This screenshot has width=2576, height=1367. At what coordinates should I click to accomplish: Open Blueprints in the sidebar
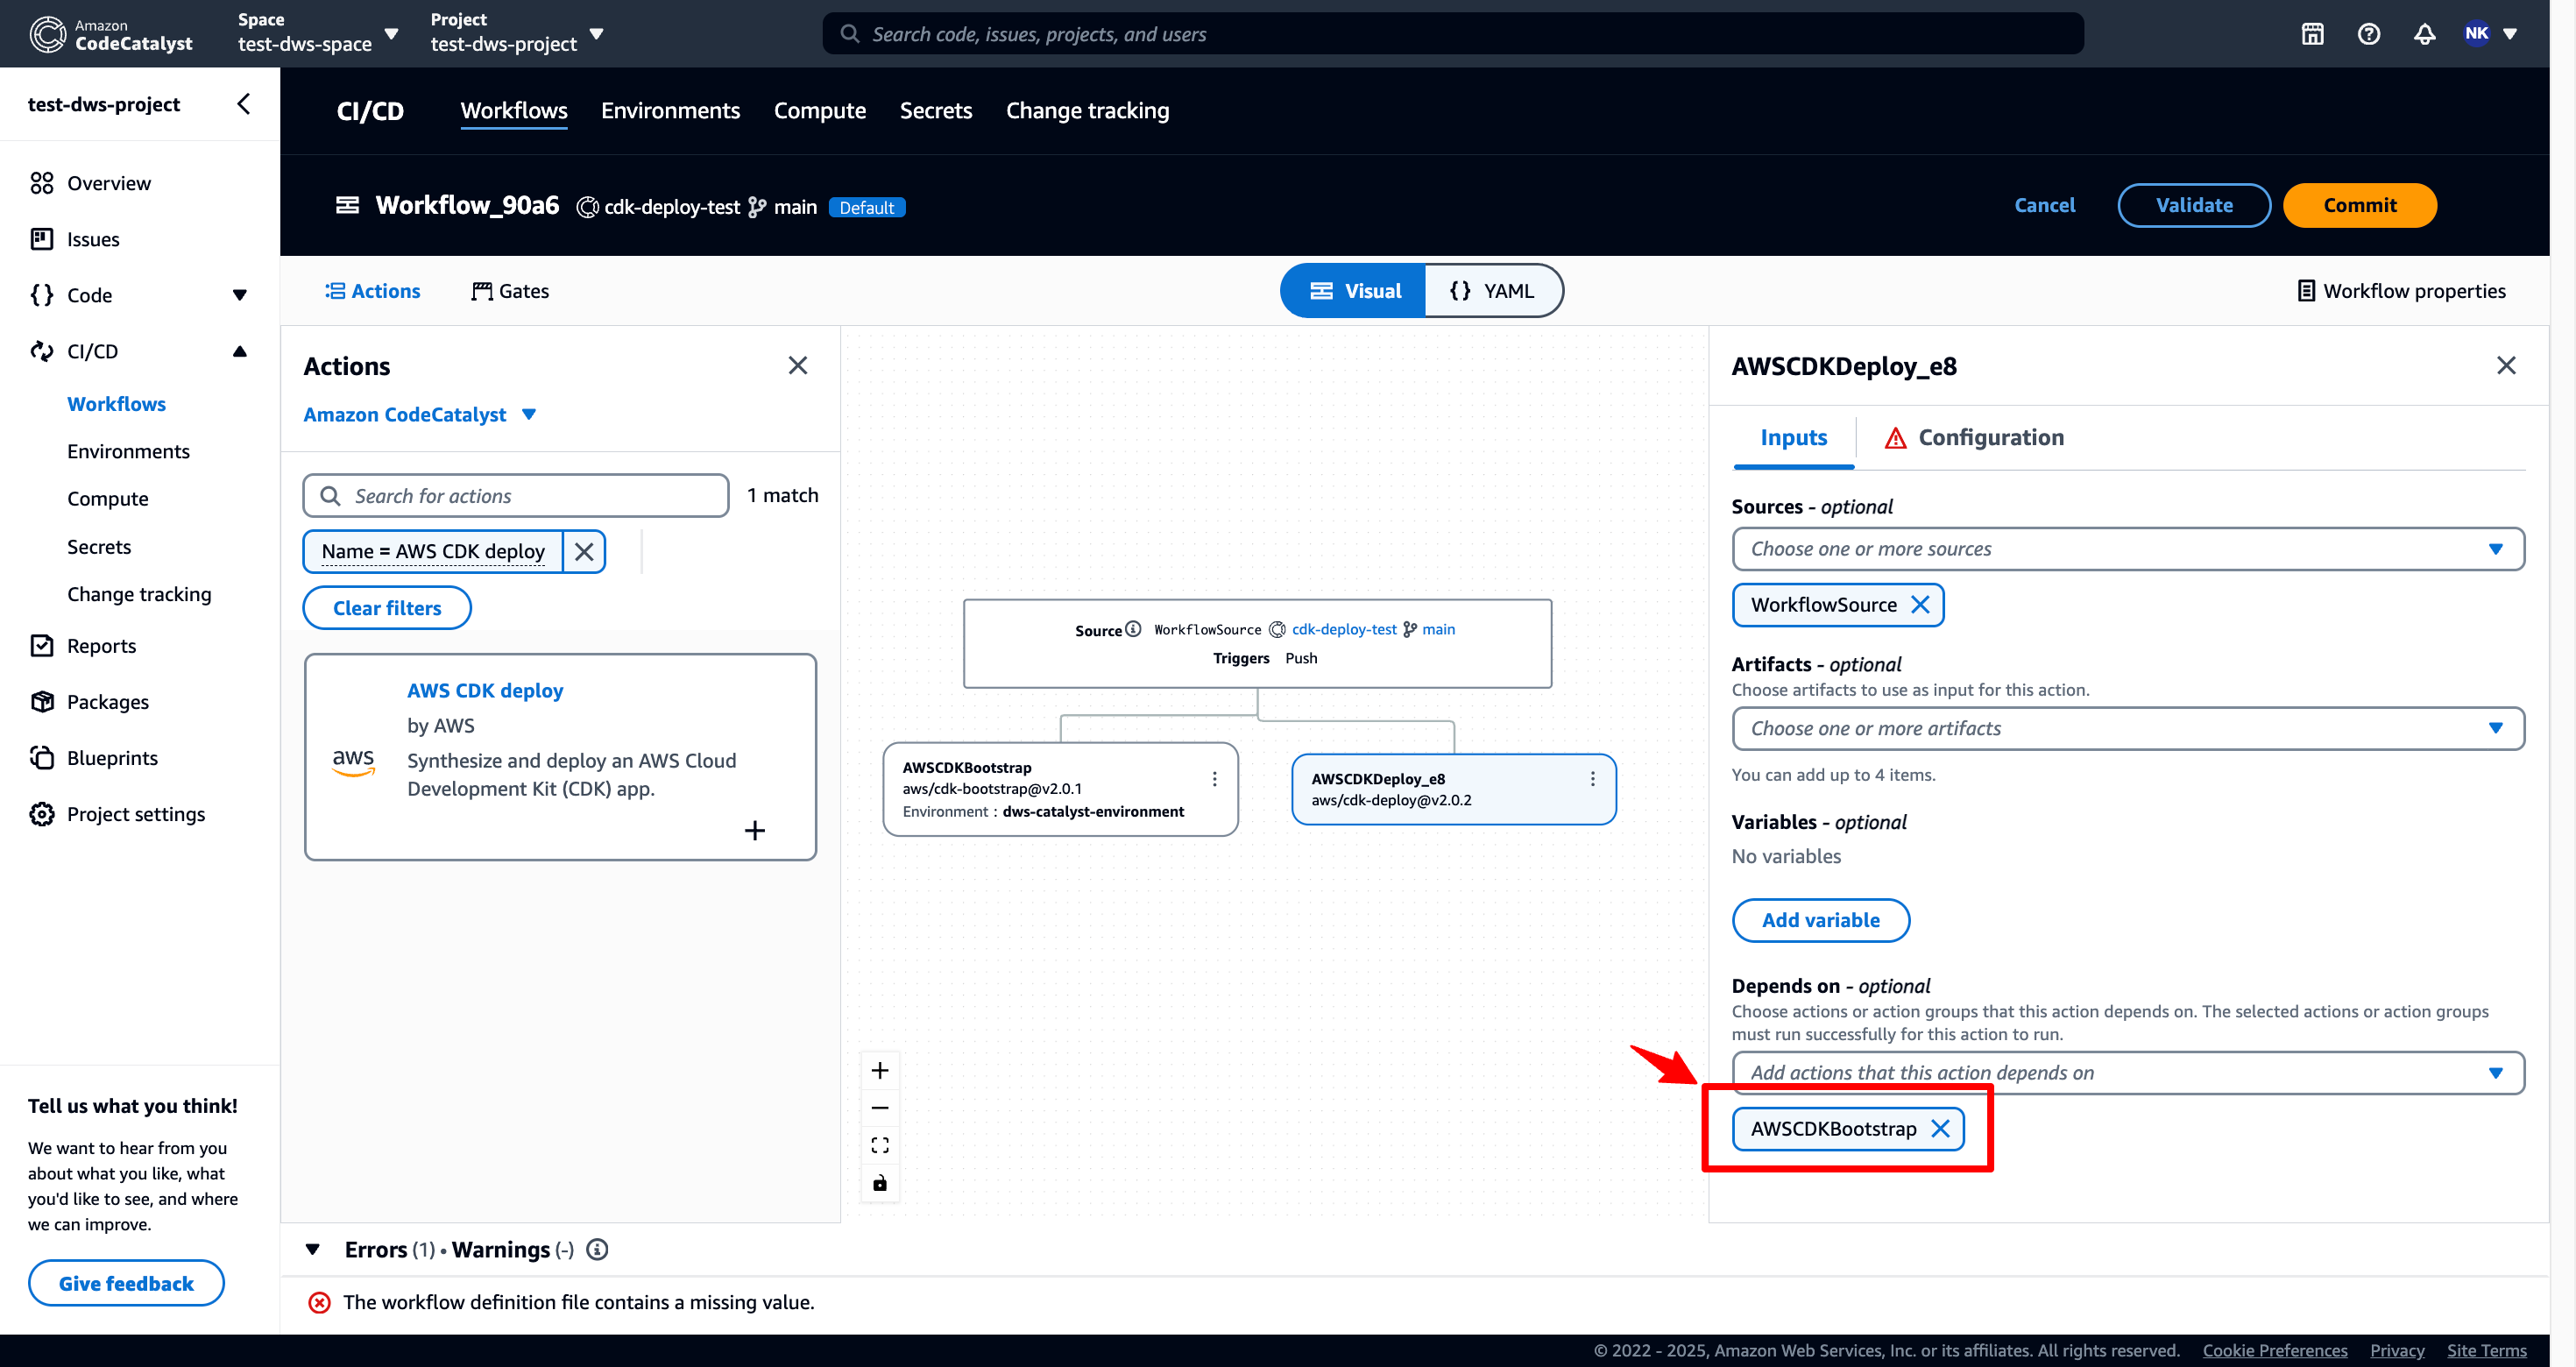pos(112,758)
